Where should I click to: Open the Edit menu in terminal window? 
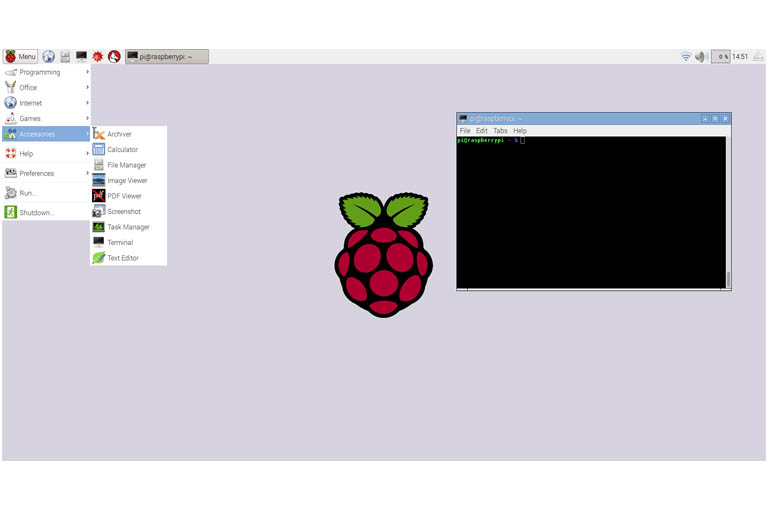tap(481, 131)
